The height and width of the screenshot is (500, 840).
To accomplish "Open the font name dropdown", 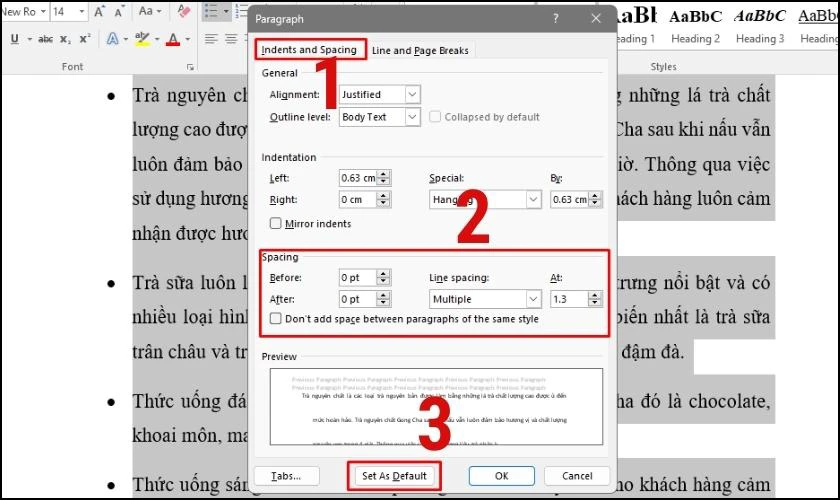I will point(43,11).
